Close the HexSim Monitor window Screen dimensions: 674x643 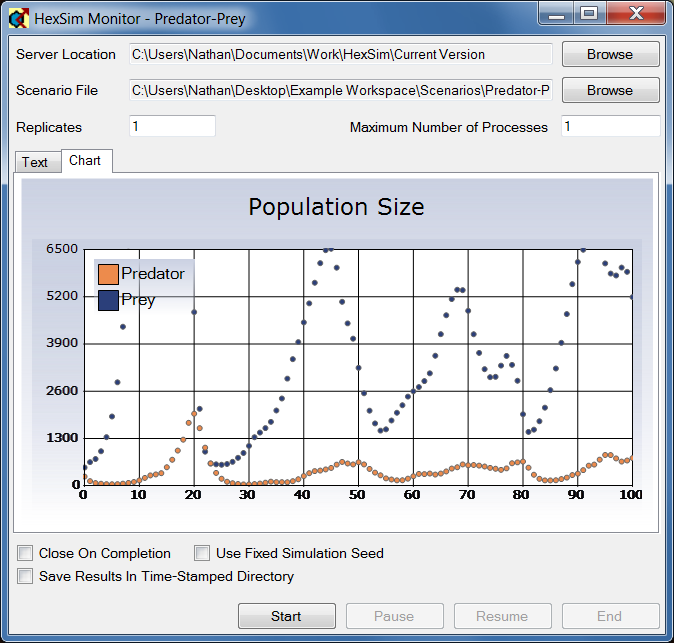pyautogui.click(x=636, y=14)
